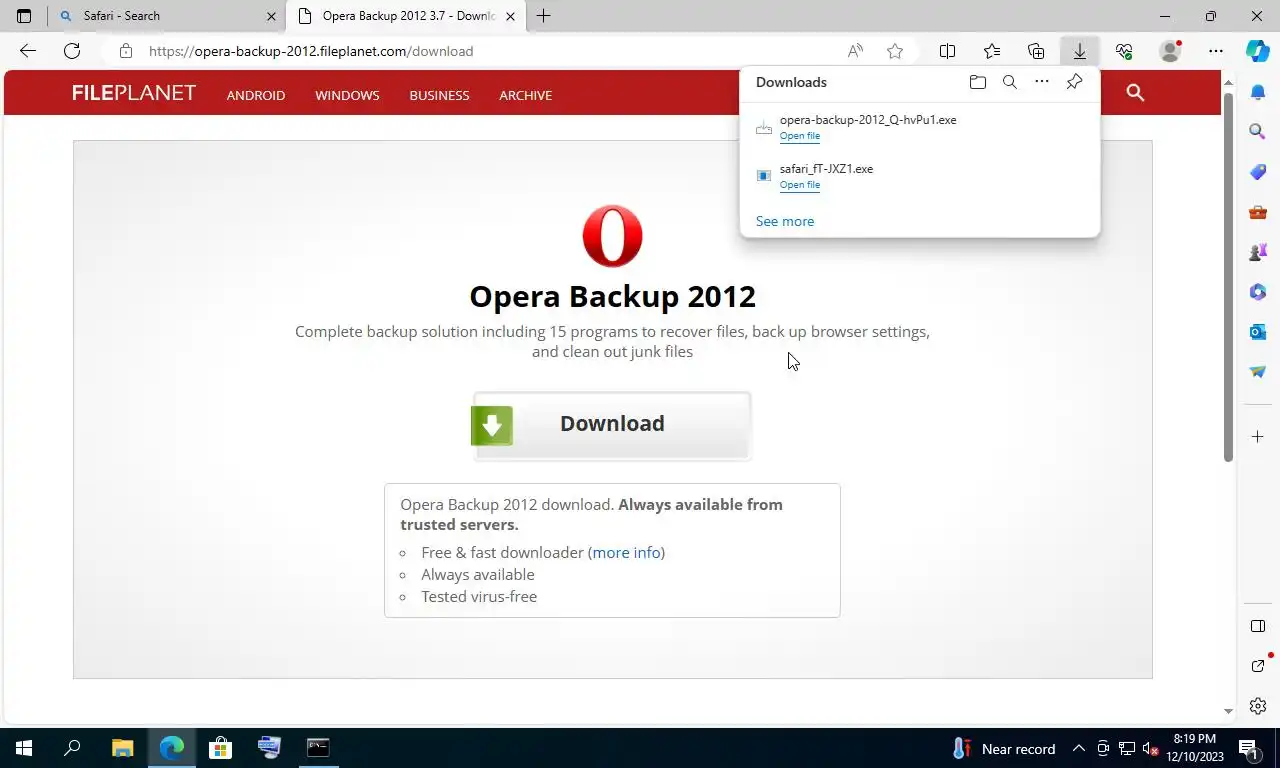Add page to favorites star icon

coord(895,51)
